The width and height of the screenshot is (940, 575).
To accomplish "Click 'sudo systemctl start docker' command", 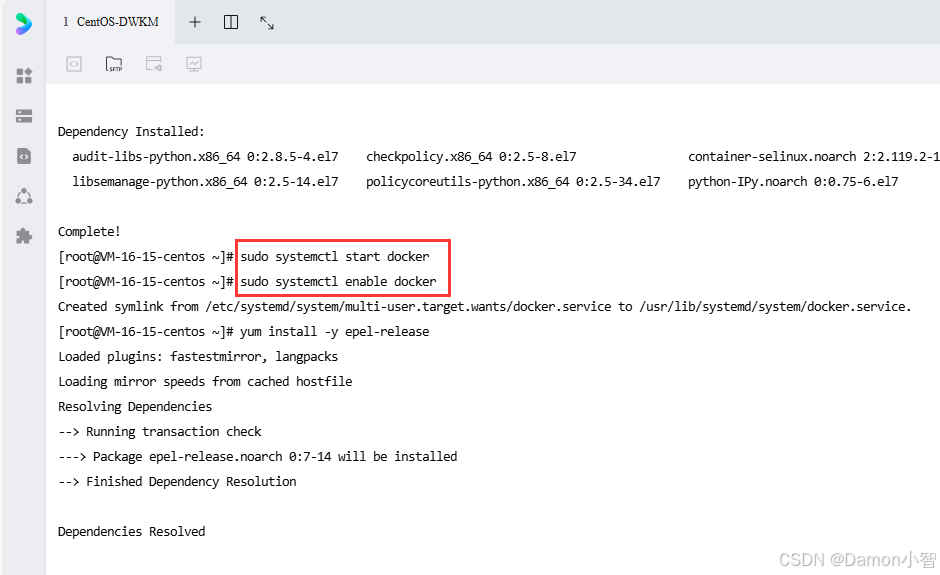I will pyautogui.click(x=335, y=257).
